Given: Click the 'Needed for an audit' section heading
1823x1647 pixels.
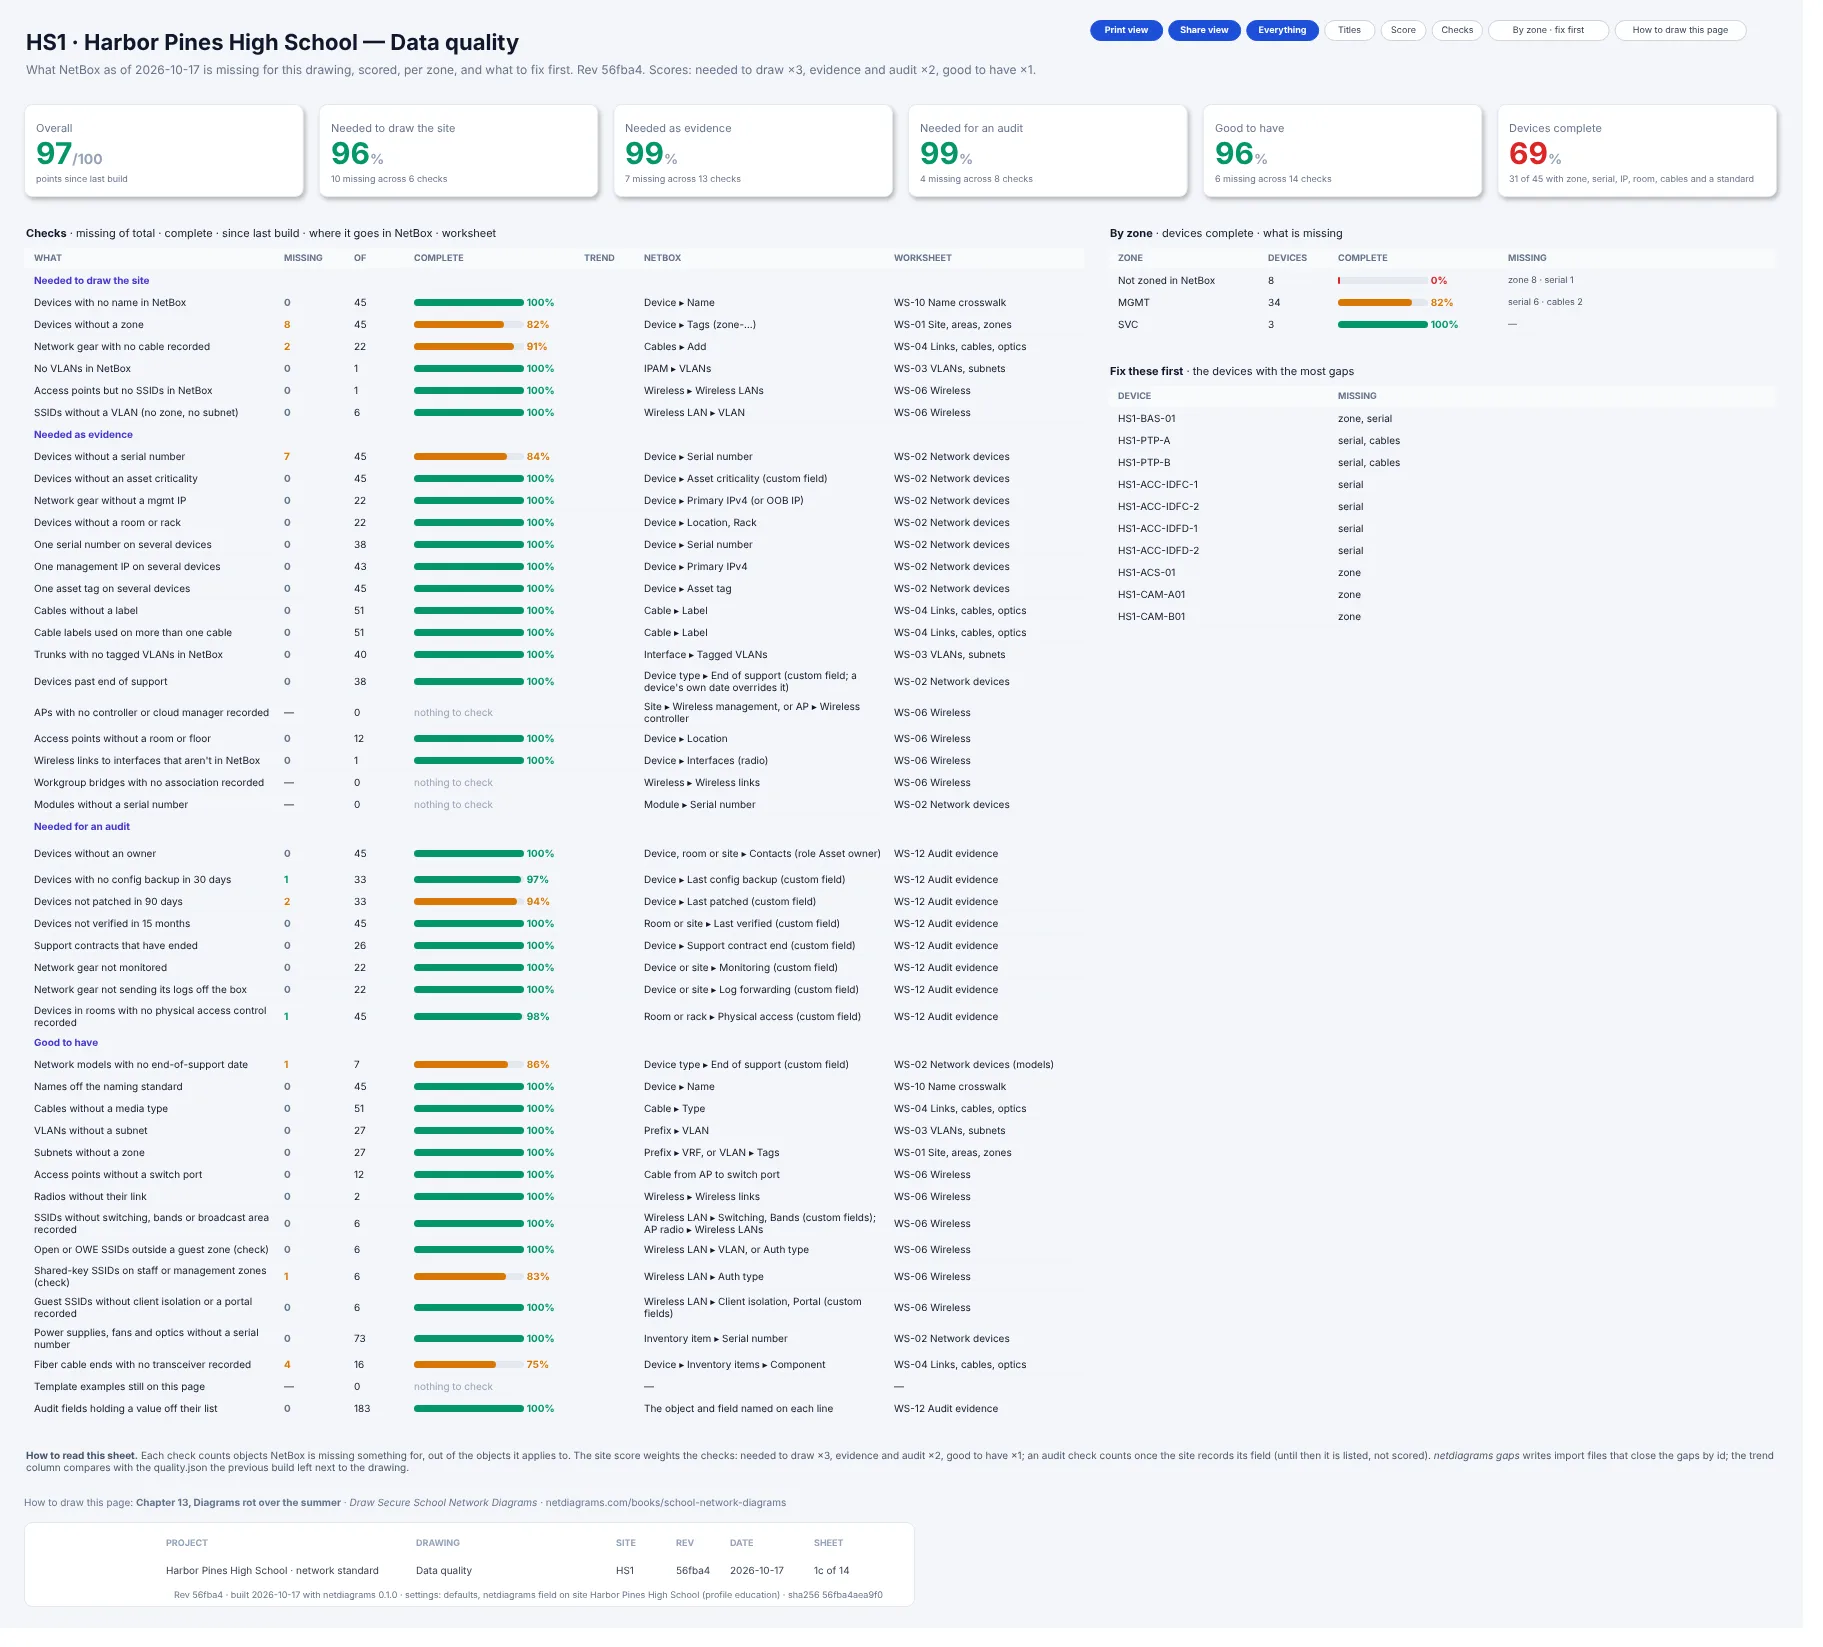Looking at the screenshot, I should [x=82, y=827].
